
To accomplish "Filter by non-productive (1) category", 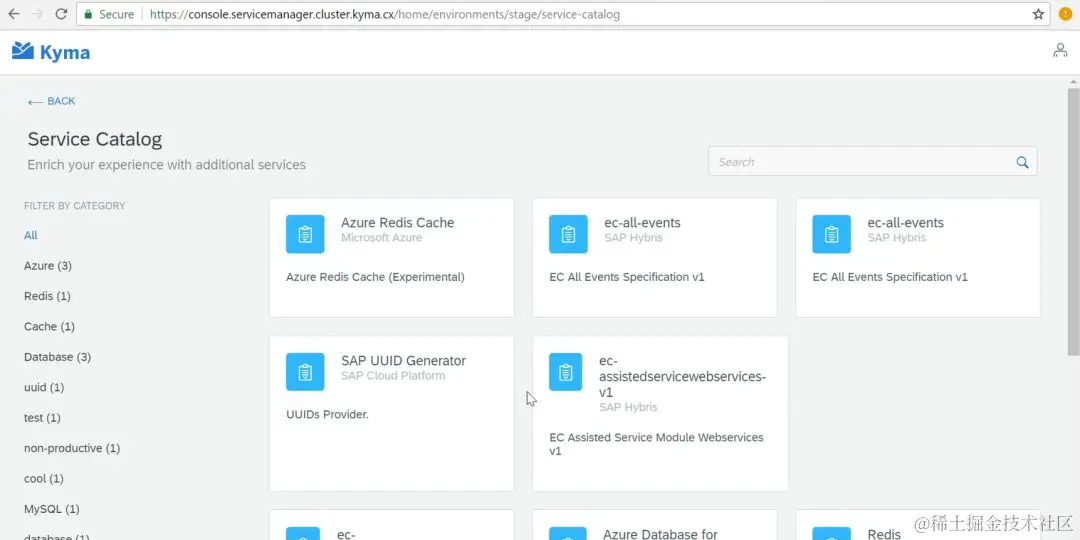I will pos(72,448).
